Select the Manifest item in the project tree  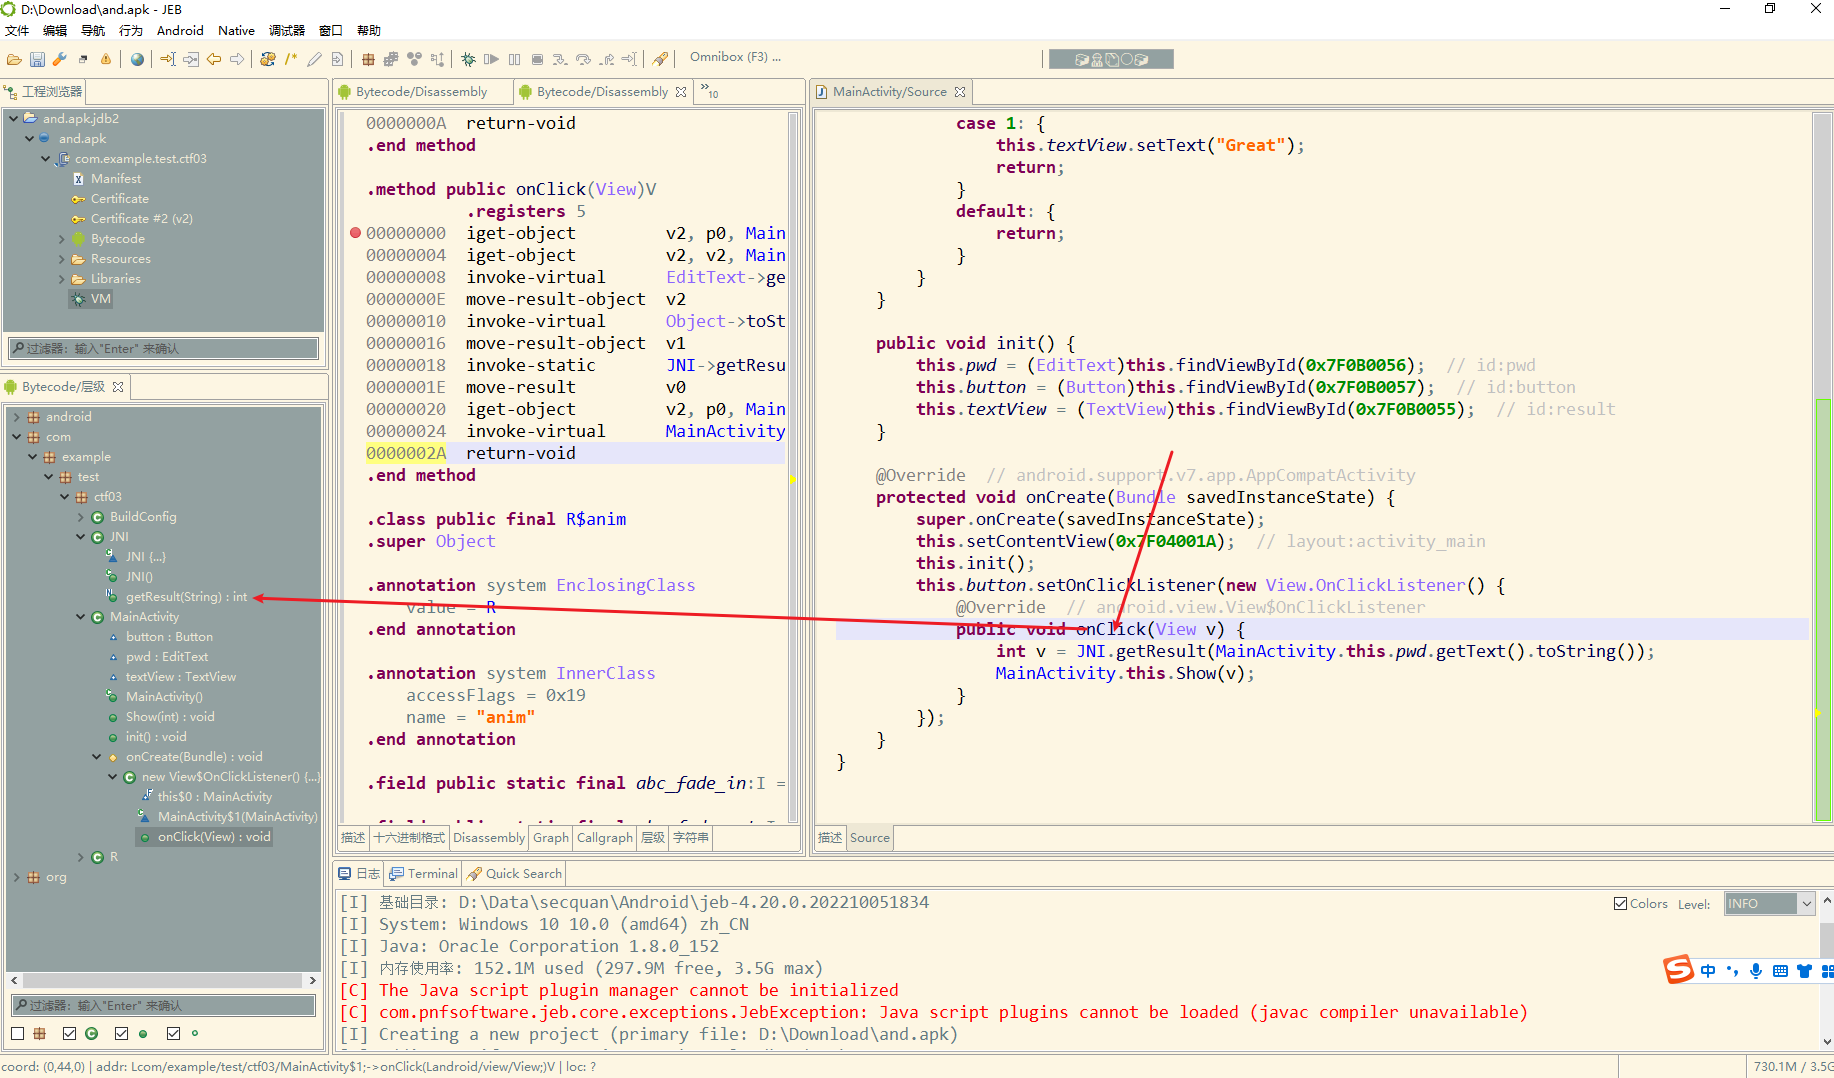116,179
